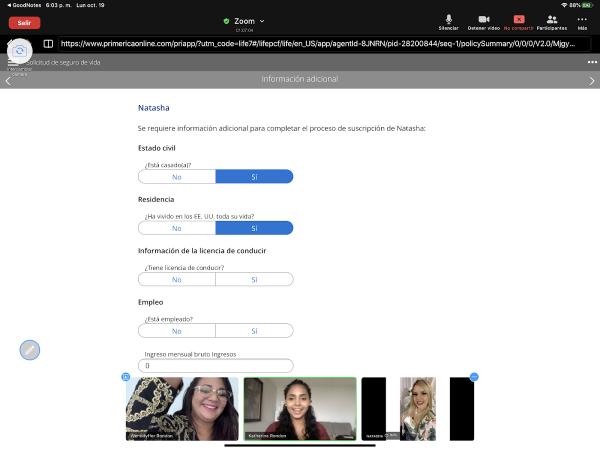
Task: Stop camera using Detener video icon
Action: coord(483,21)
